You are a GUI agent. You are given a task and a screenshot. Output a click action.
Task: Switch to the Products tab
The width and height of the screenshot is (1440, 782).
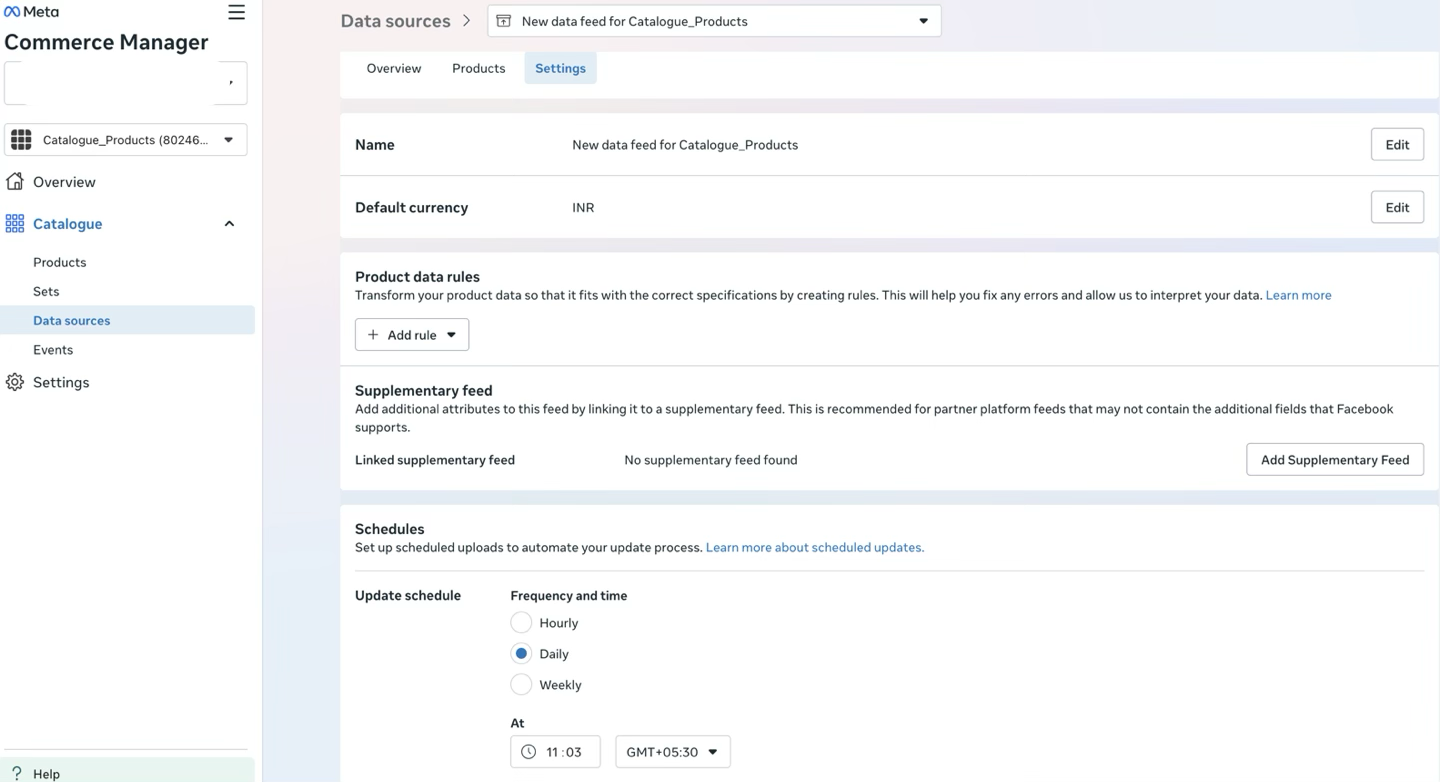tap(479, 68)
